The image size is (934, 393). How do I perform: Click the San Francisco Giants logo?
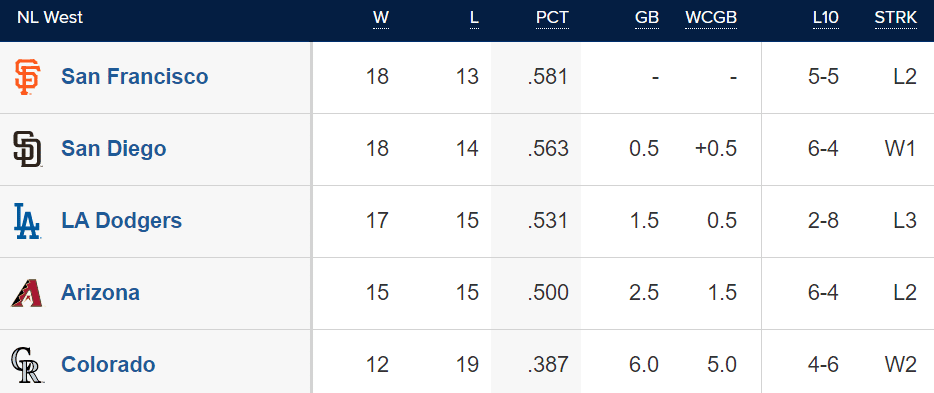pos(27,77)
